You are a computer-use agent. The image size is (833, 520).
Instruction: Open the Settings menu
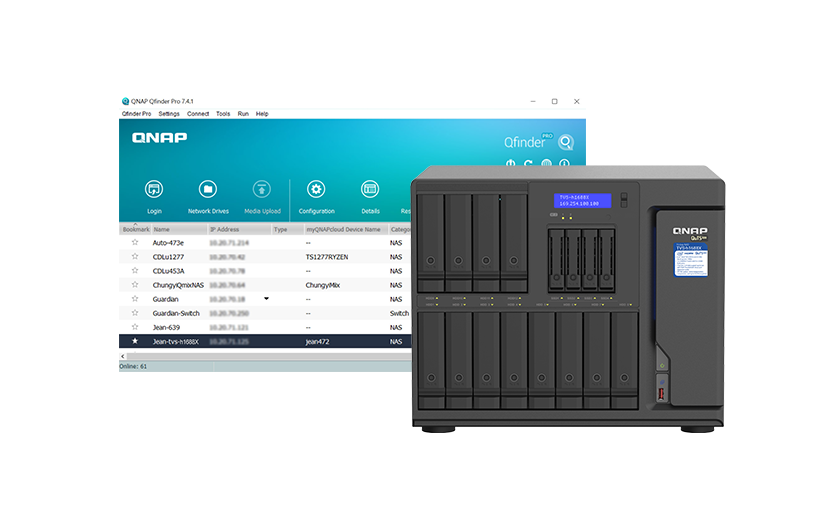[x=169, y=114]
